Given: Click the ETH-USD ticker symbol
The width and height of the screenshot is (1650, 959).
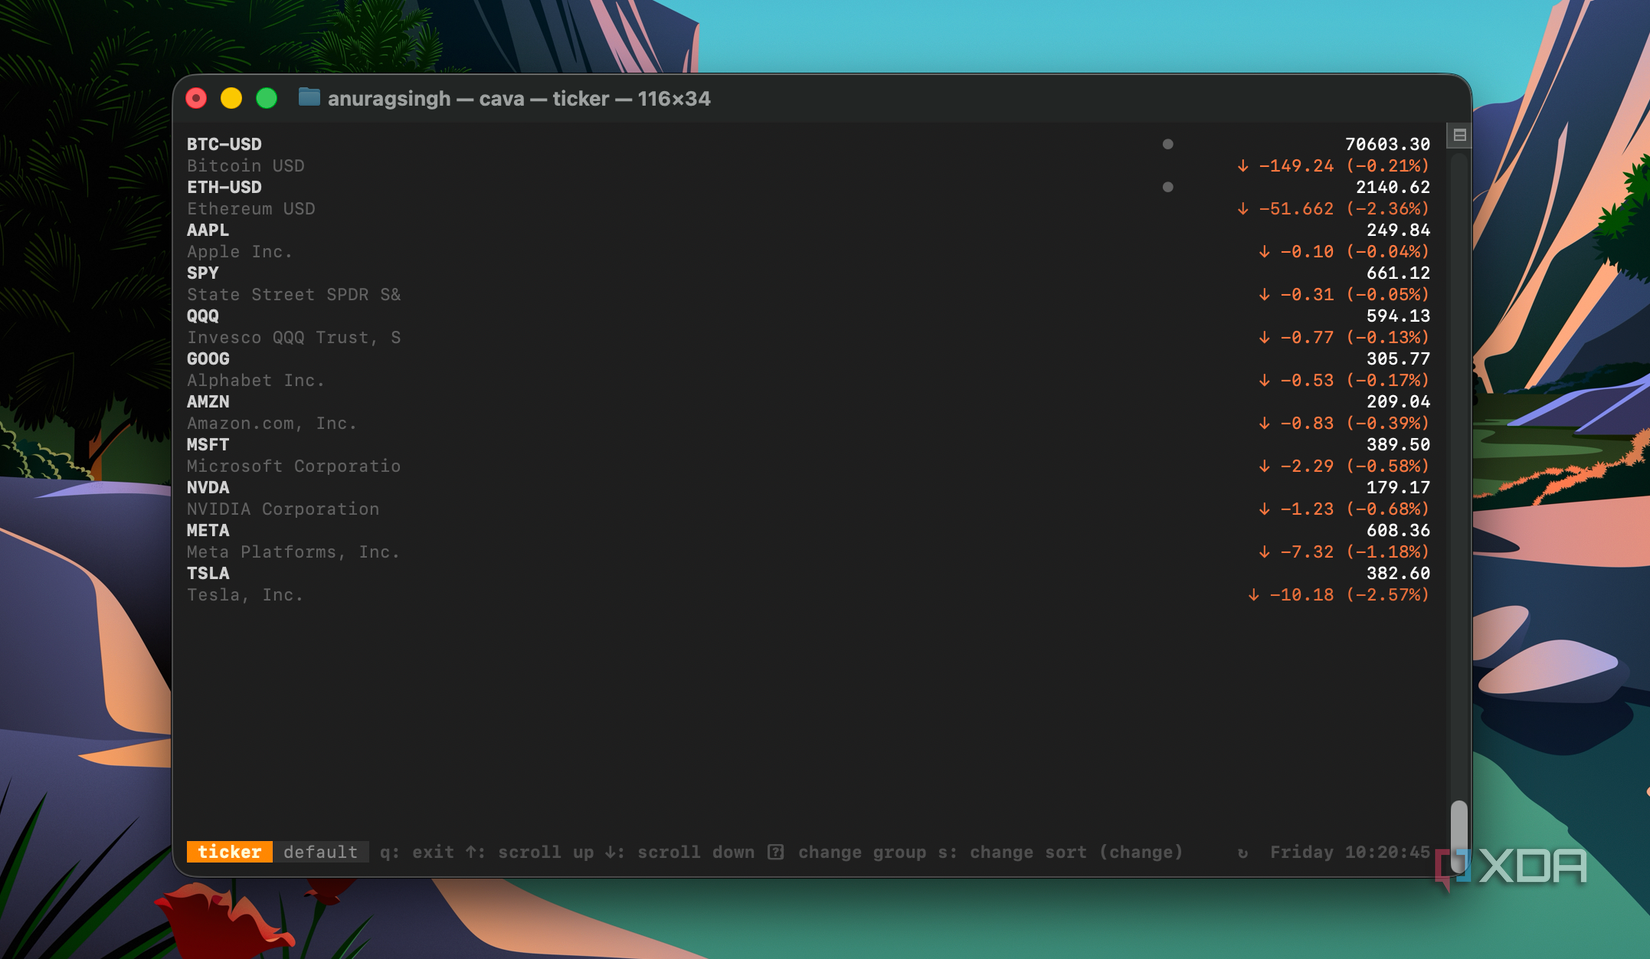Looking at the screenshot, I should 224,187.
